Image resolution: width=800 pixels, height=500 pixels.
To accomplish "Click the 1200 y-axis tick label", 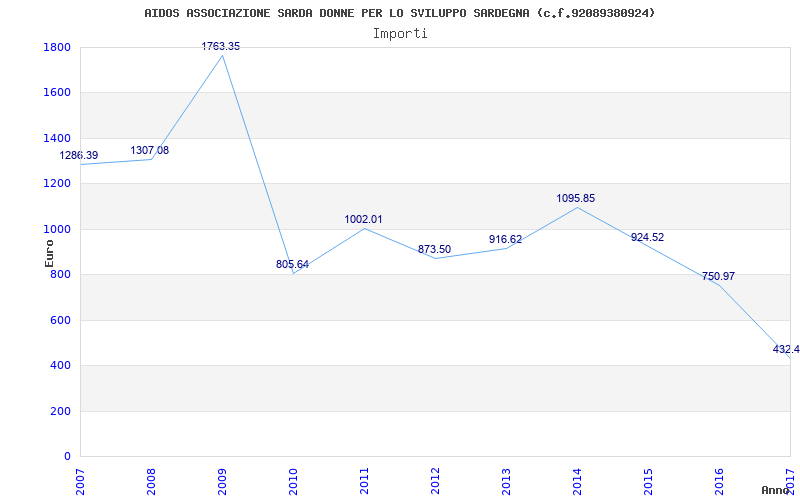I will (57, 184).
